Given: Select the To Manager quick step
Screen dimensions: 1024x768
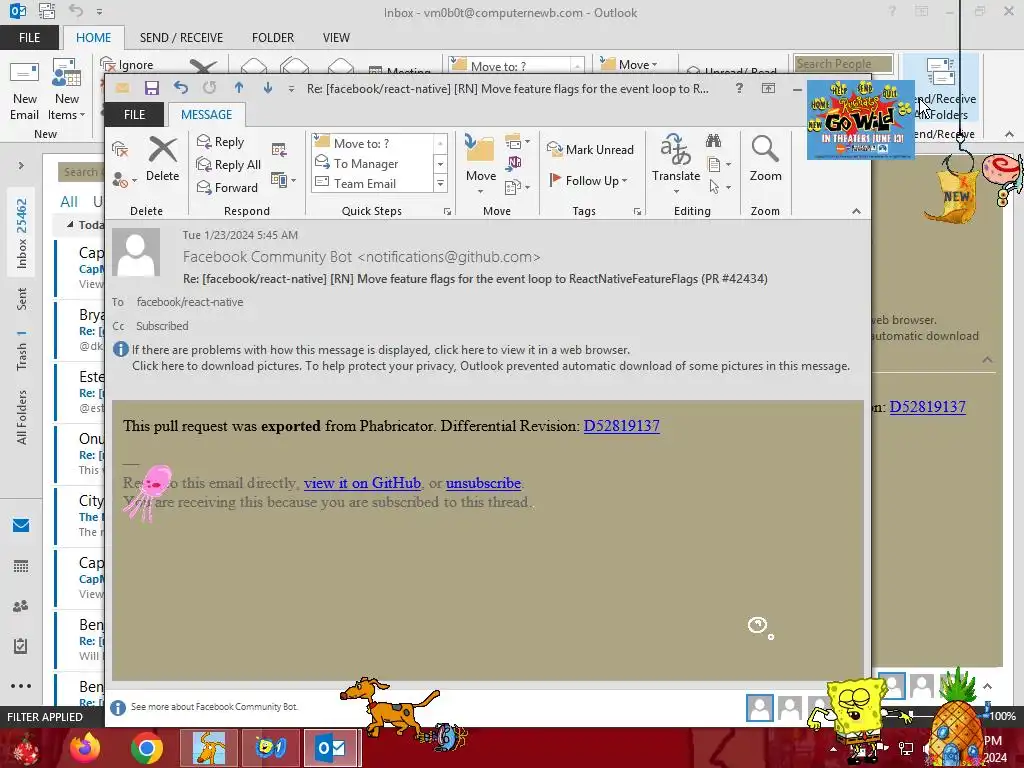Looking at the screenshot, I should coord(372,163).
